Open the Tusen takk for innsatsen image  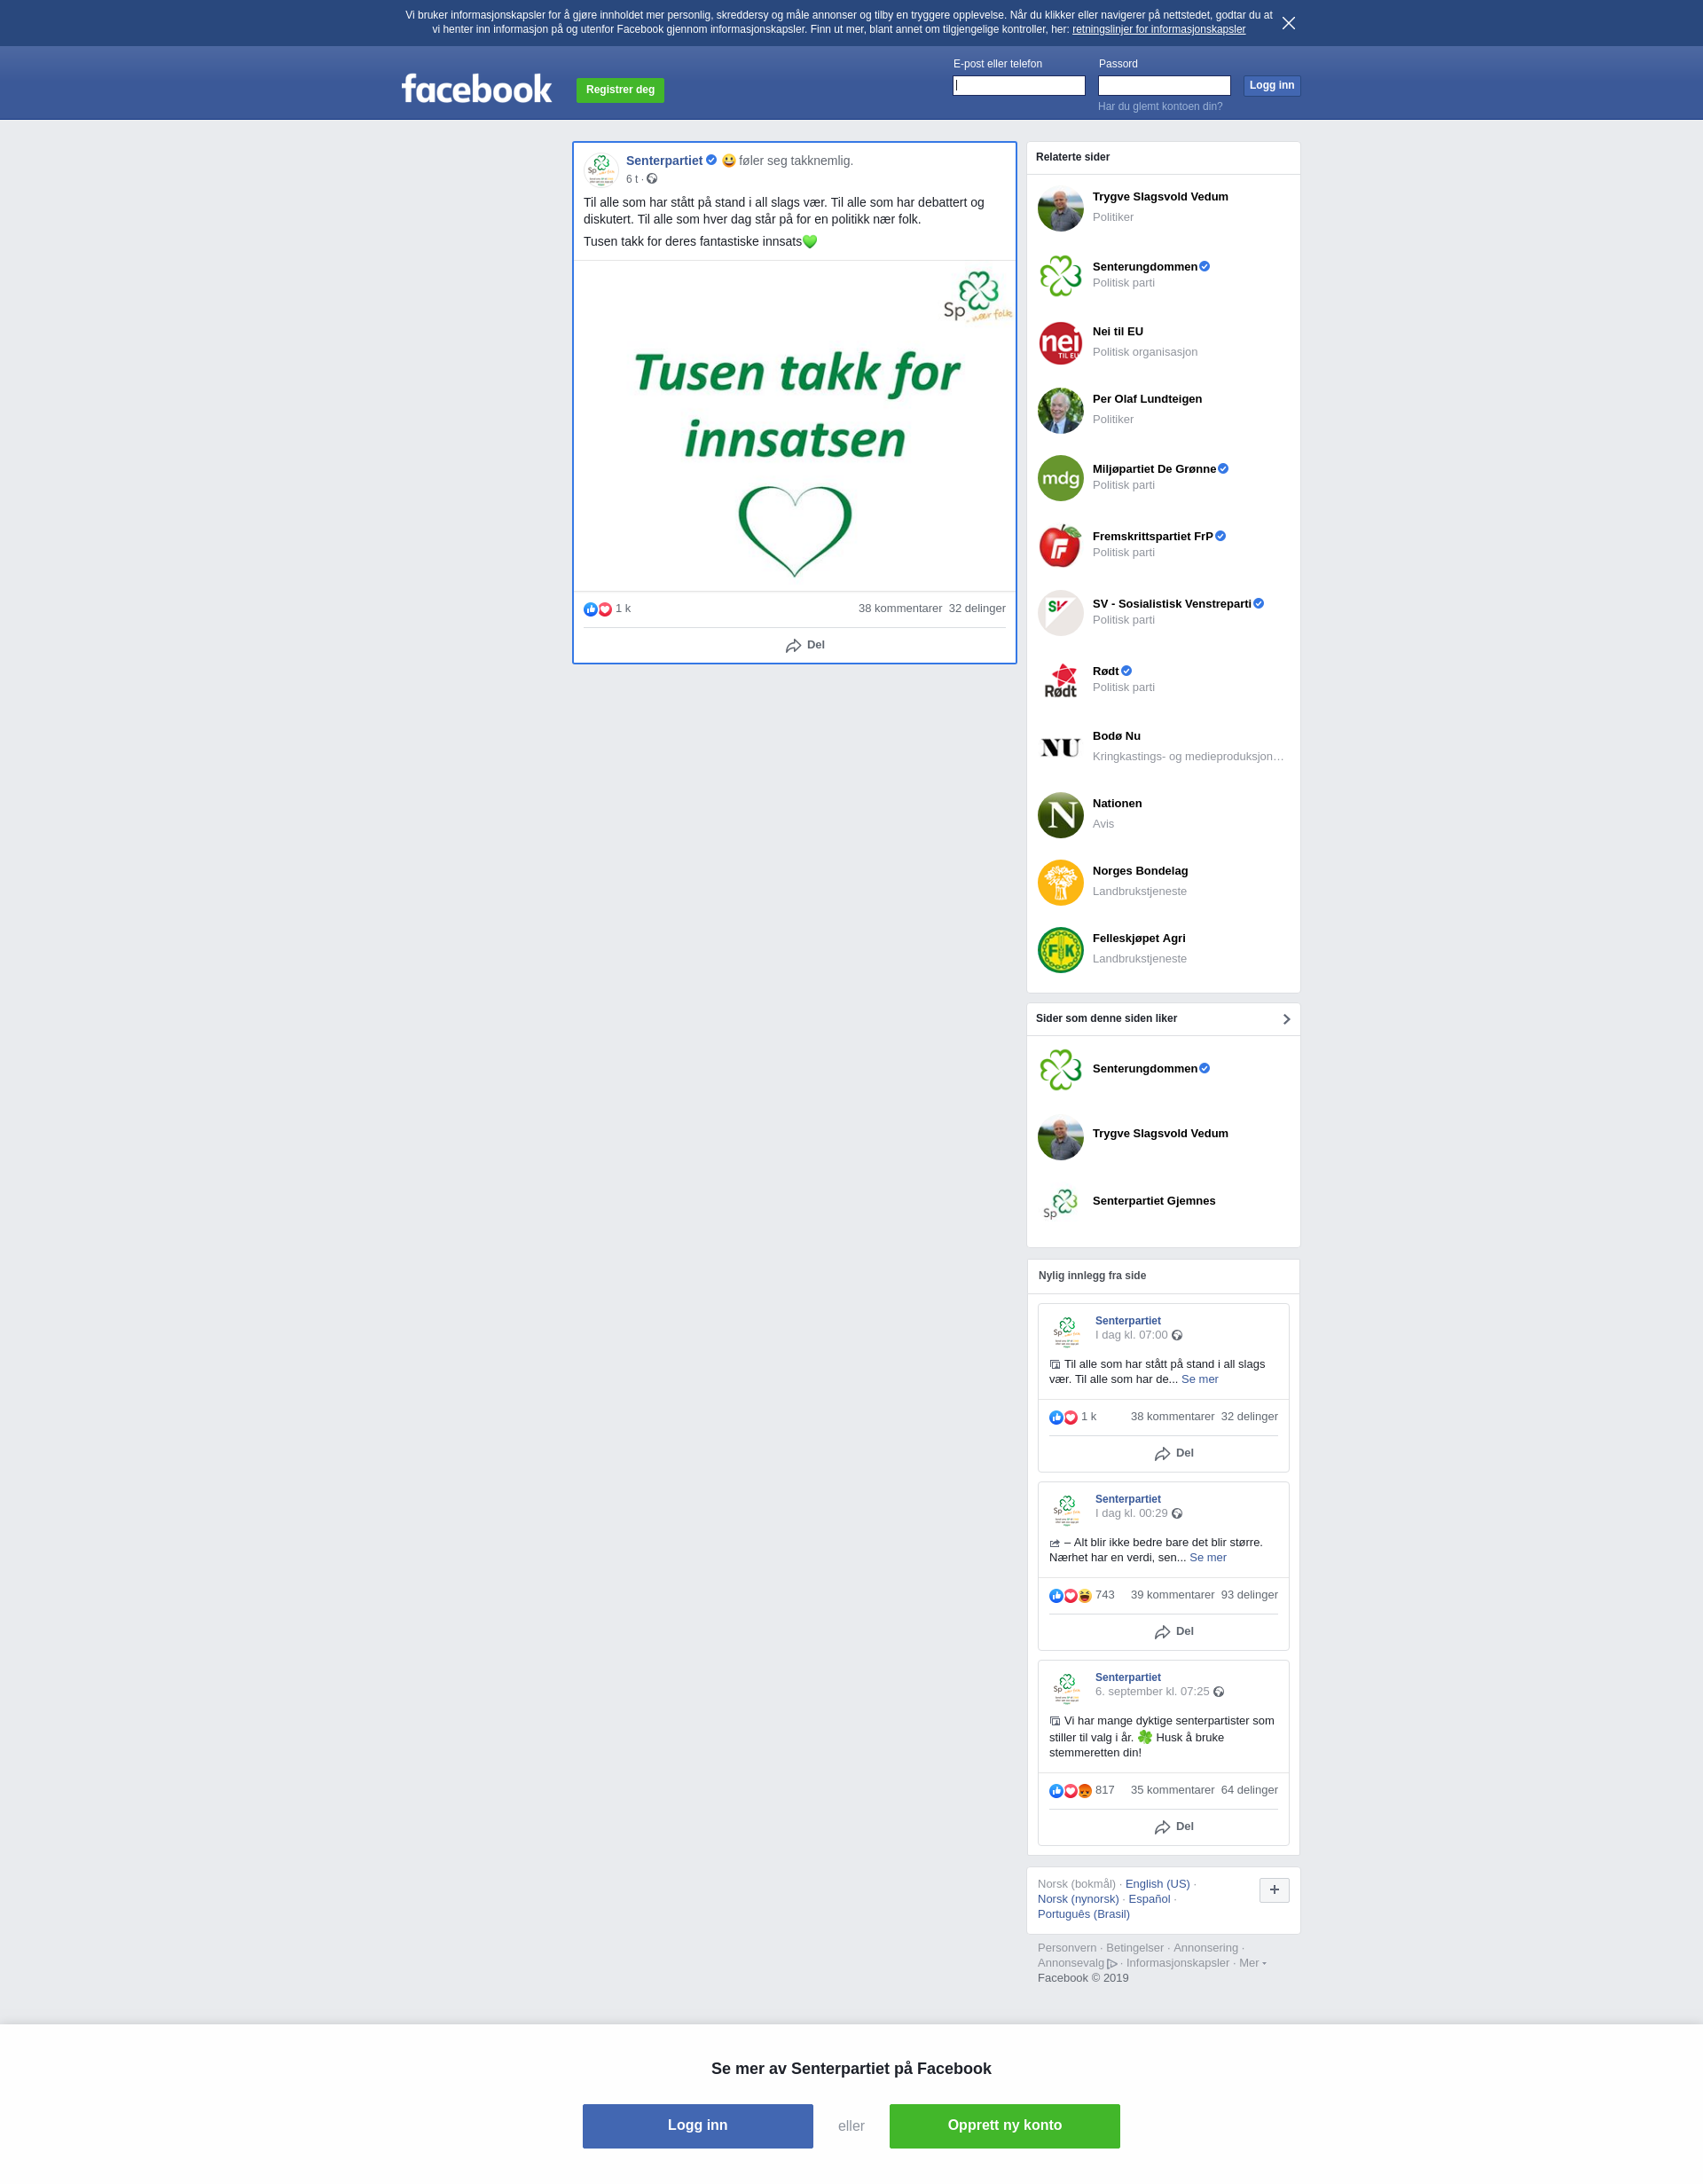[794, 426]
